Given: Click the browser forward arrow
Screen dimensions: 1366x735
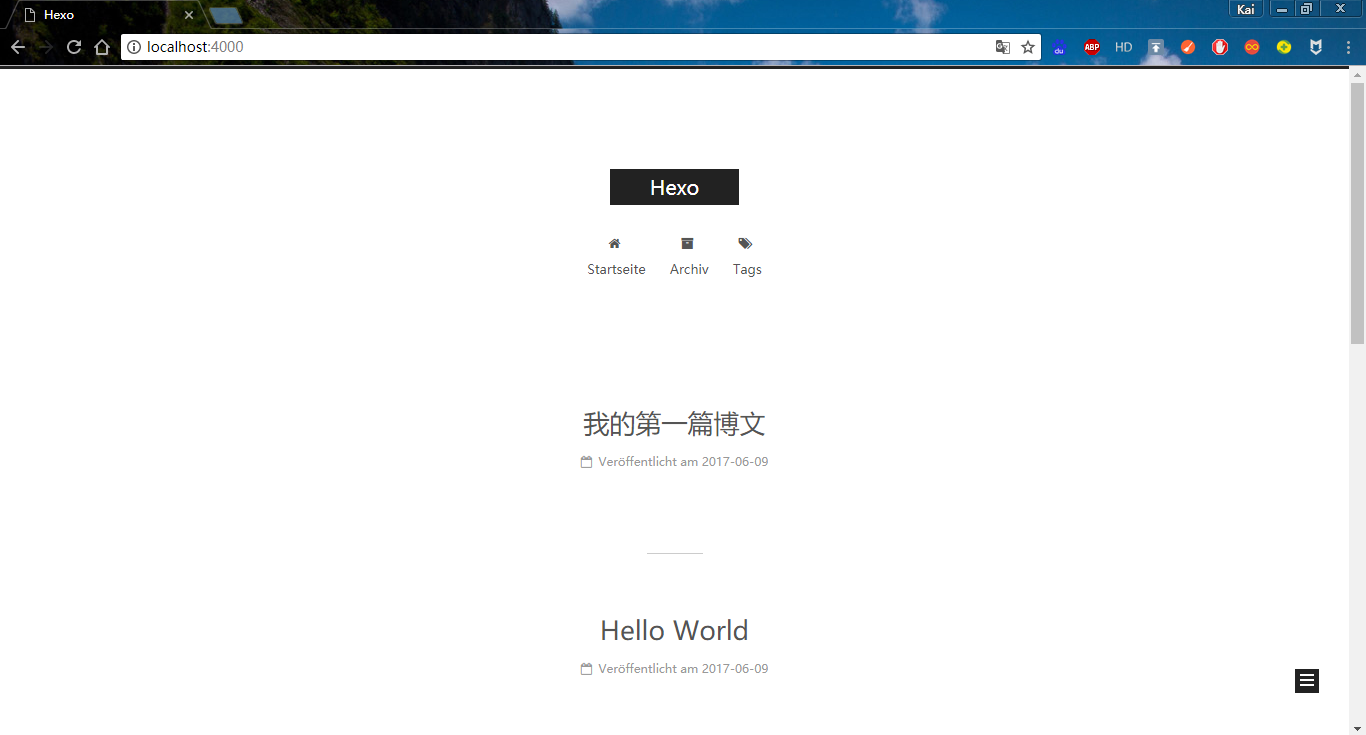Looking at the screenshot, I should [x=46, y=47].
